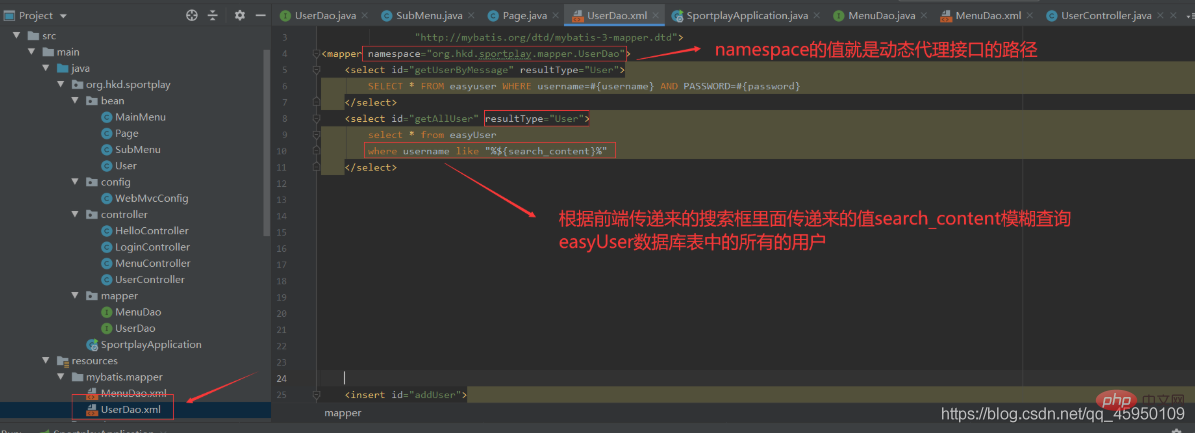Click the locate/scroll-from-source target icon

pos(191,15)
